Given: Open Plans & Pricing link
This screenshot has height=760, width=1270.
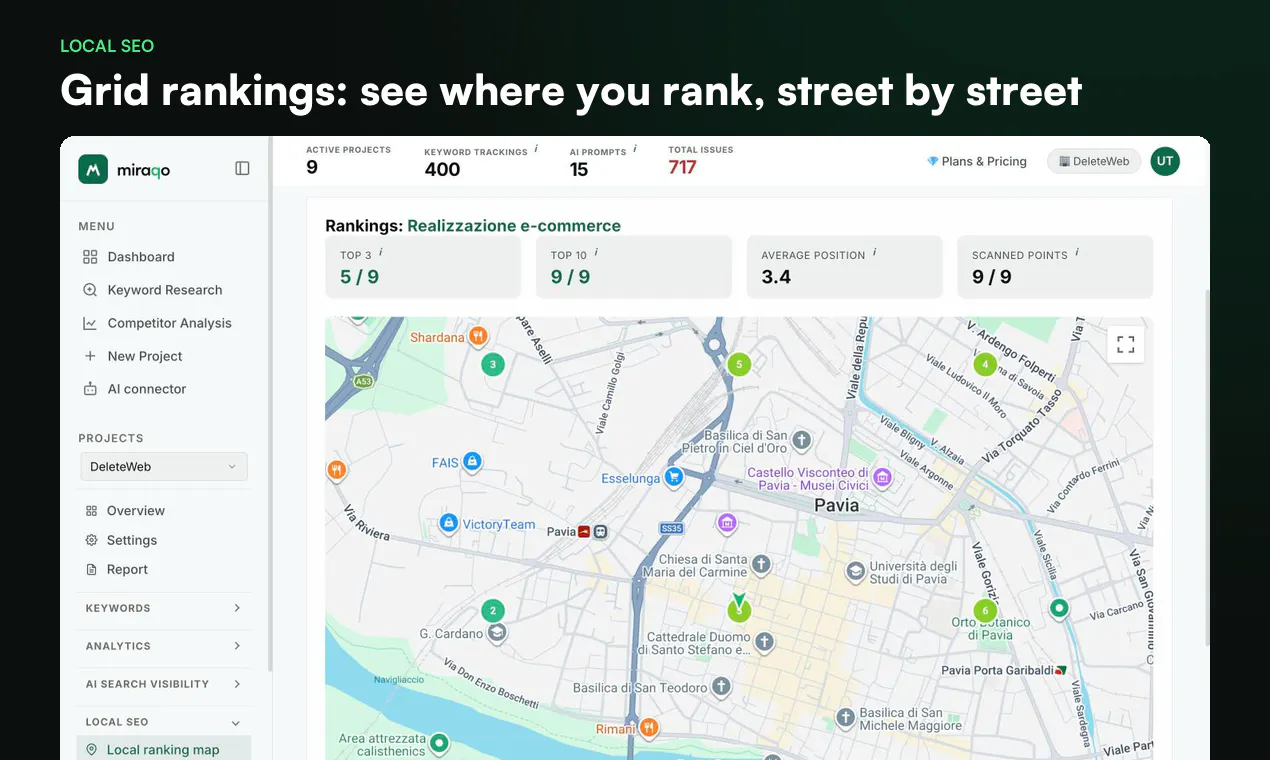Looking at the screenshot, I should pos(977,161).
